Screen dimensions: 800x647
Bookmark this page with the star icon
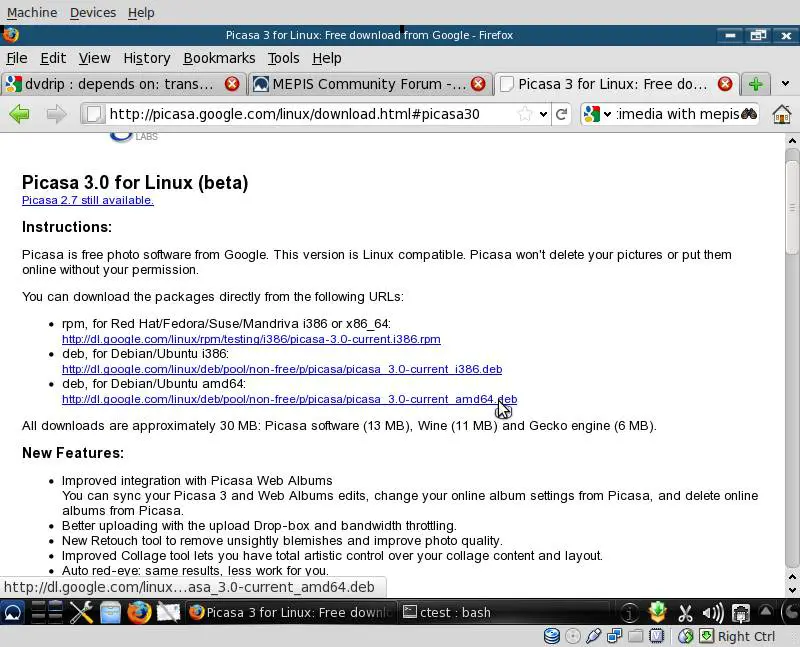coord(524,114)
